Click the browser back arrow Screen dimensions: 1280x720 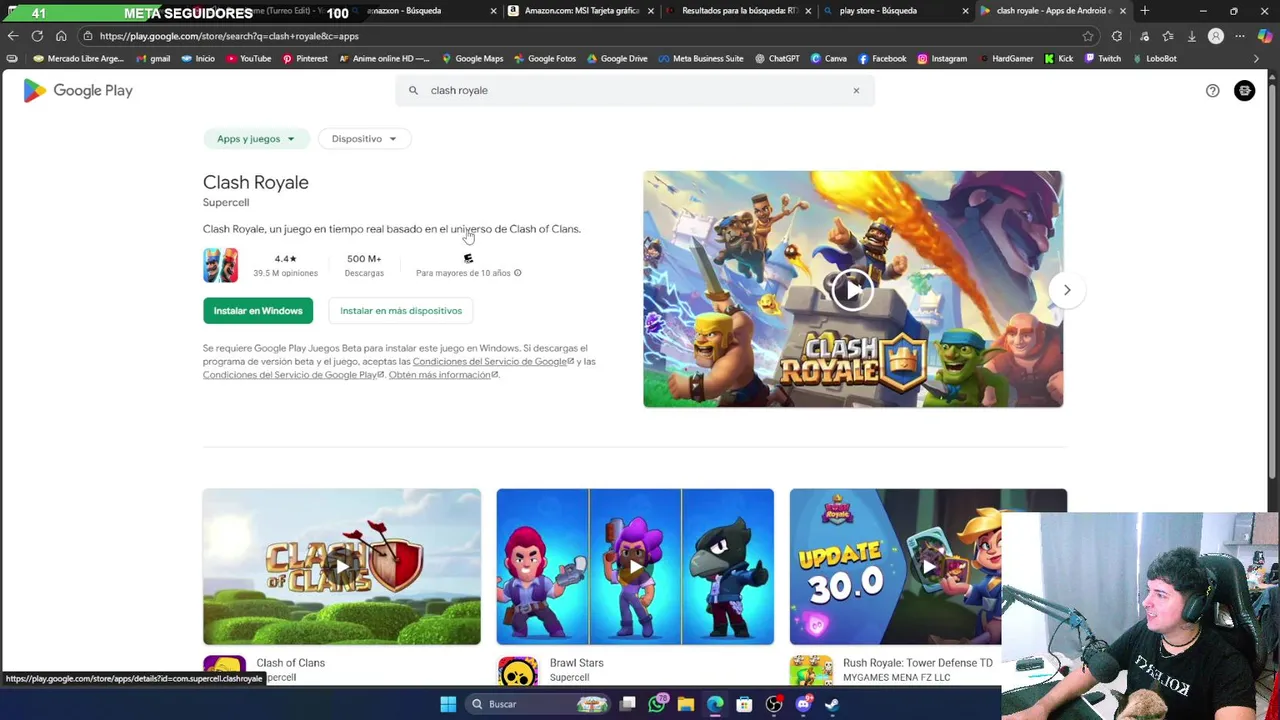coord(12,36)
